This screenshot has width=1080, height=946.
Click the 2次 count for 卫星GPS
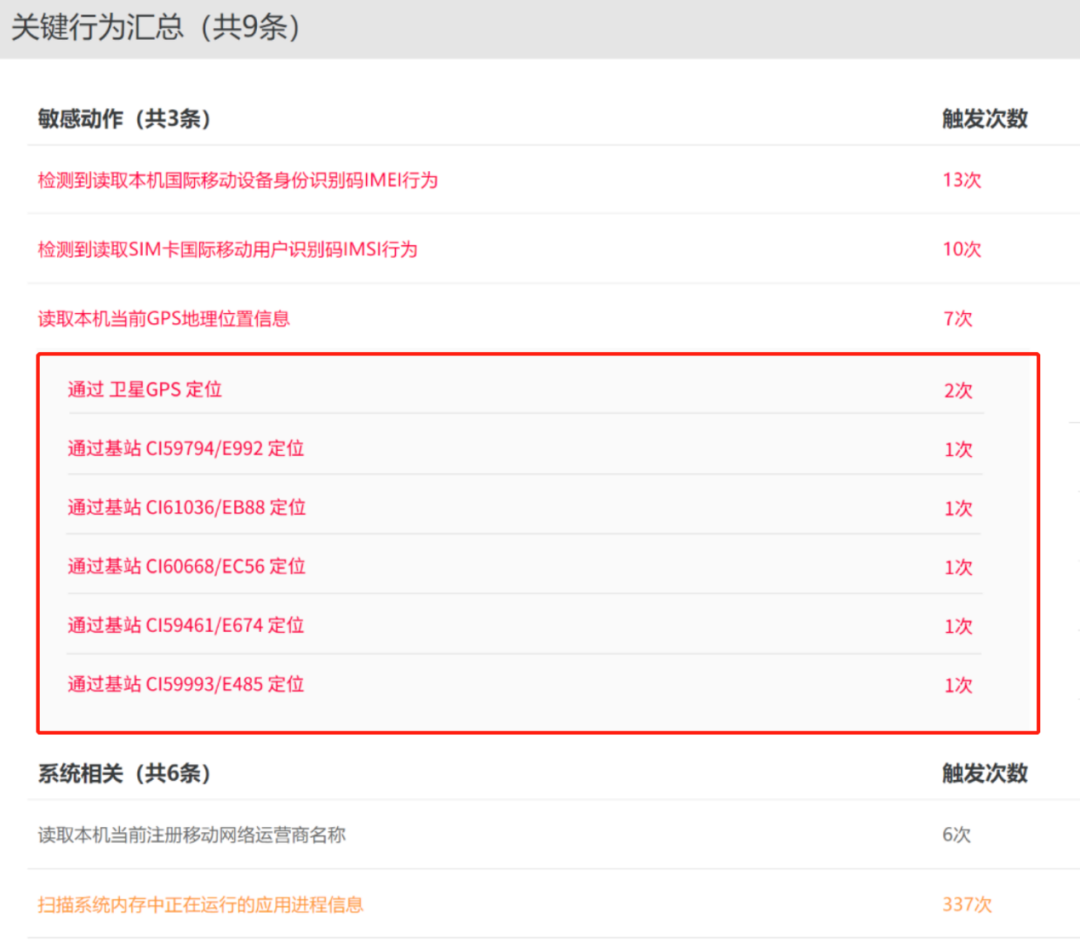(x=957, y=390)
